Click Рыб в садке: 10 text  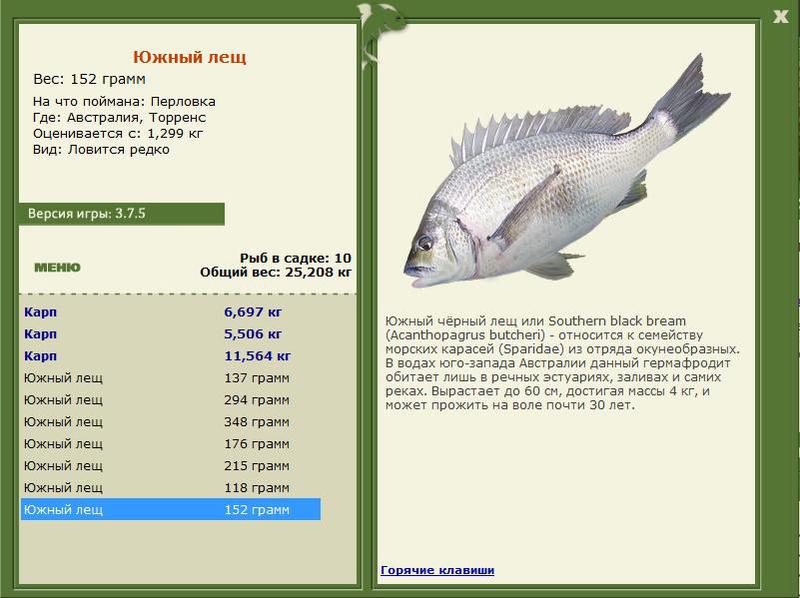click(x=295, y=258)
